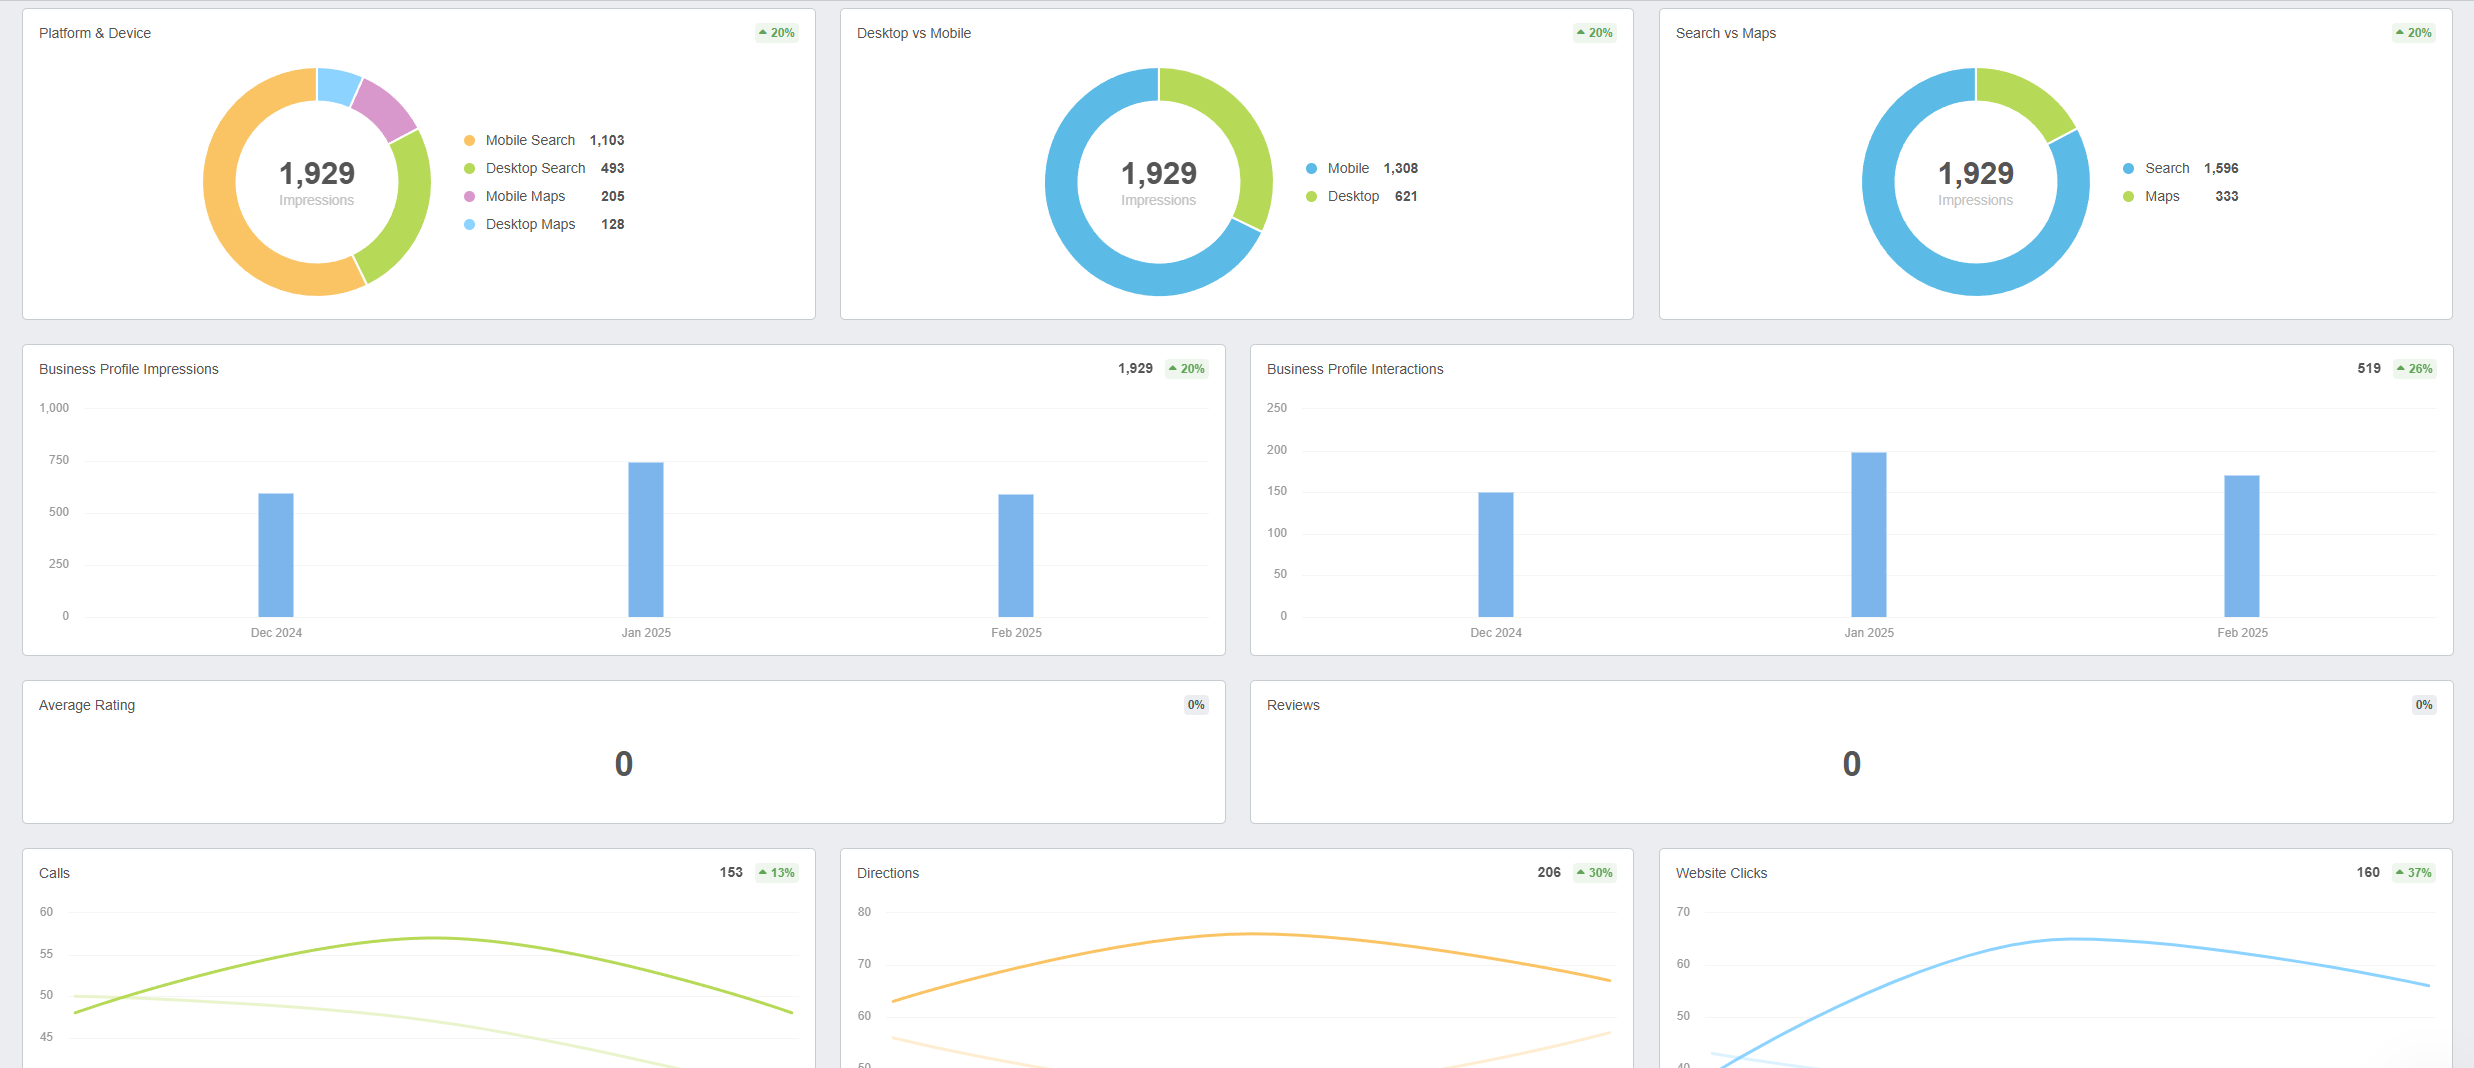Click the Website Clicks card title

pos(1721,873)
